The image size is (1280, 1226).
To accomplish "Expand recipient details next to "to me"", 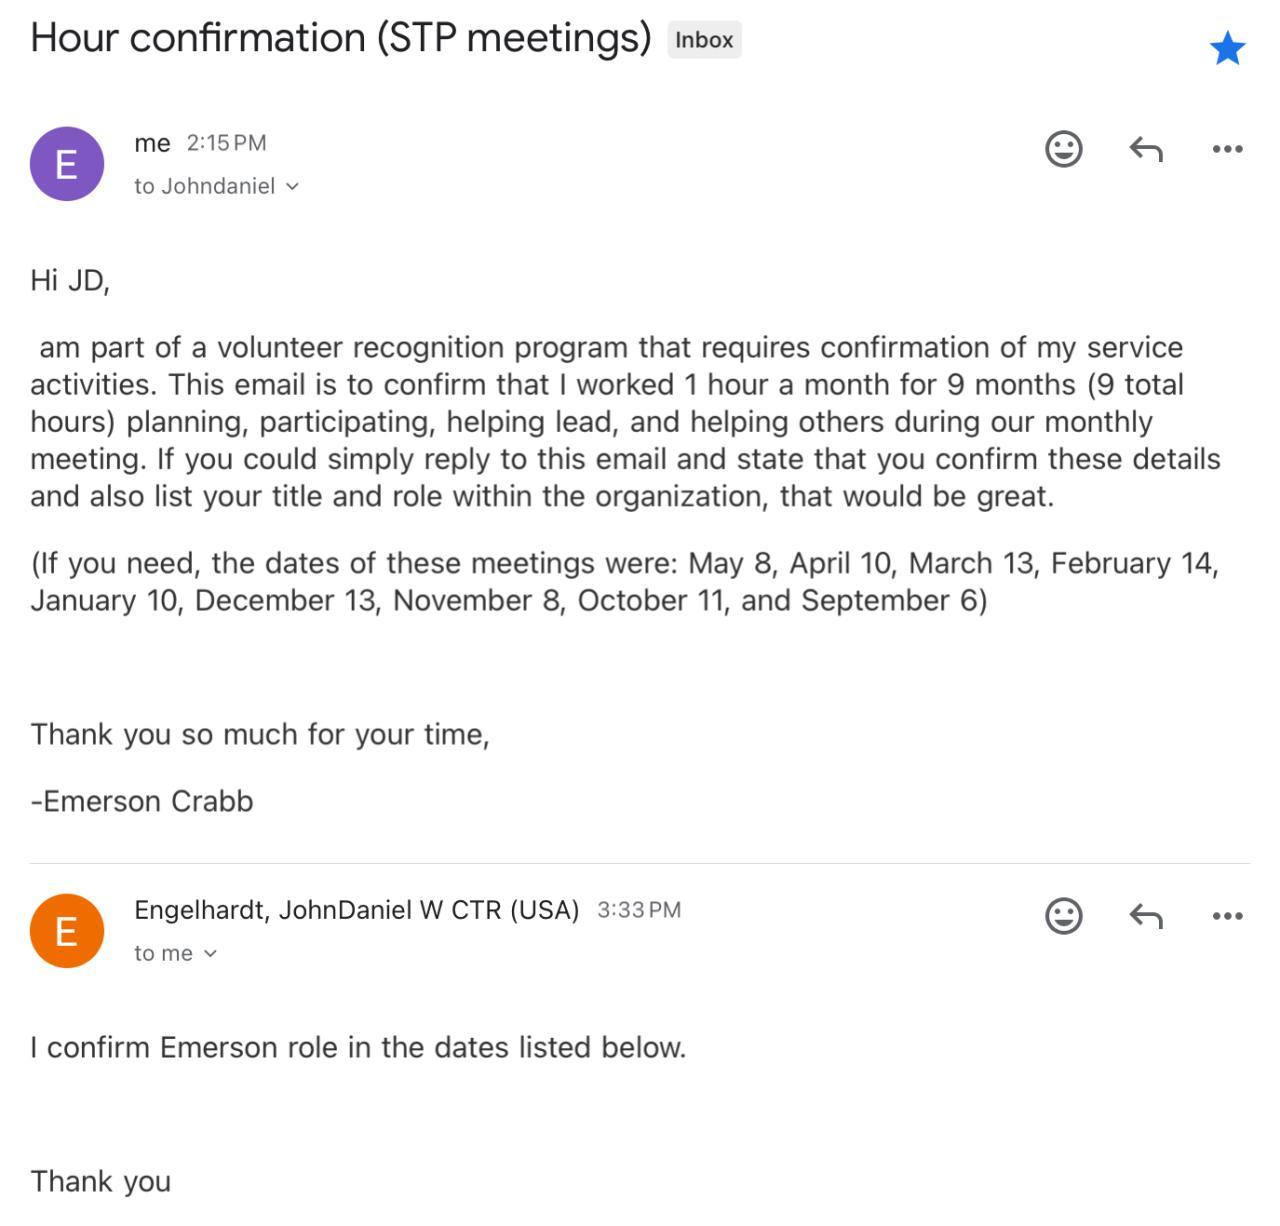I will click(210, 954).
